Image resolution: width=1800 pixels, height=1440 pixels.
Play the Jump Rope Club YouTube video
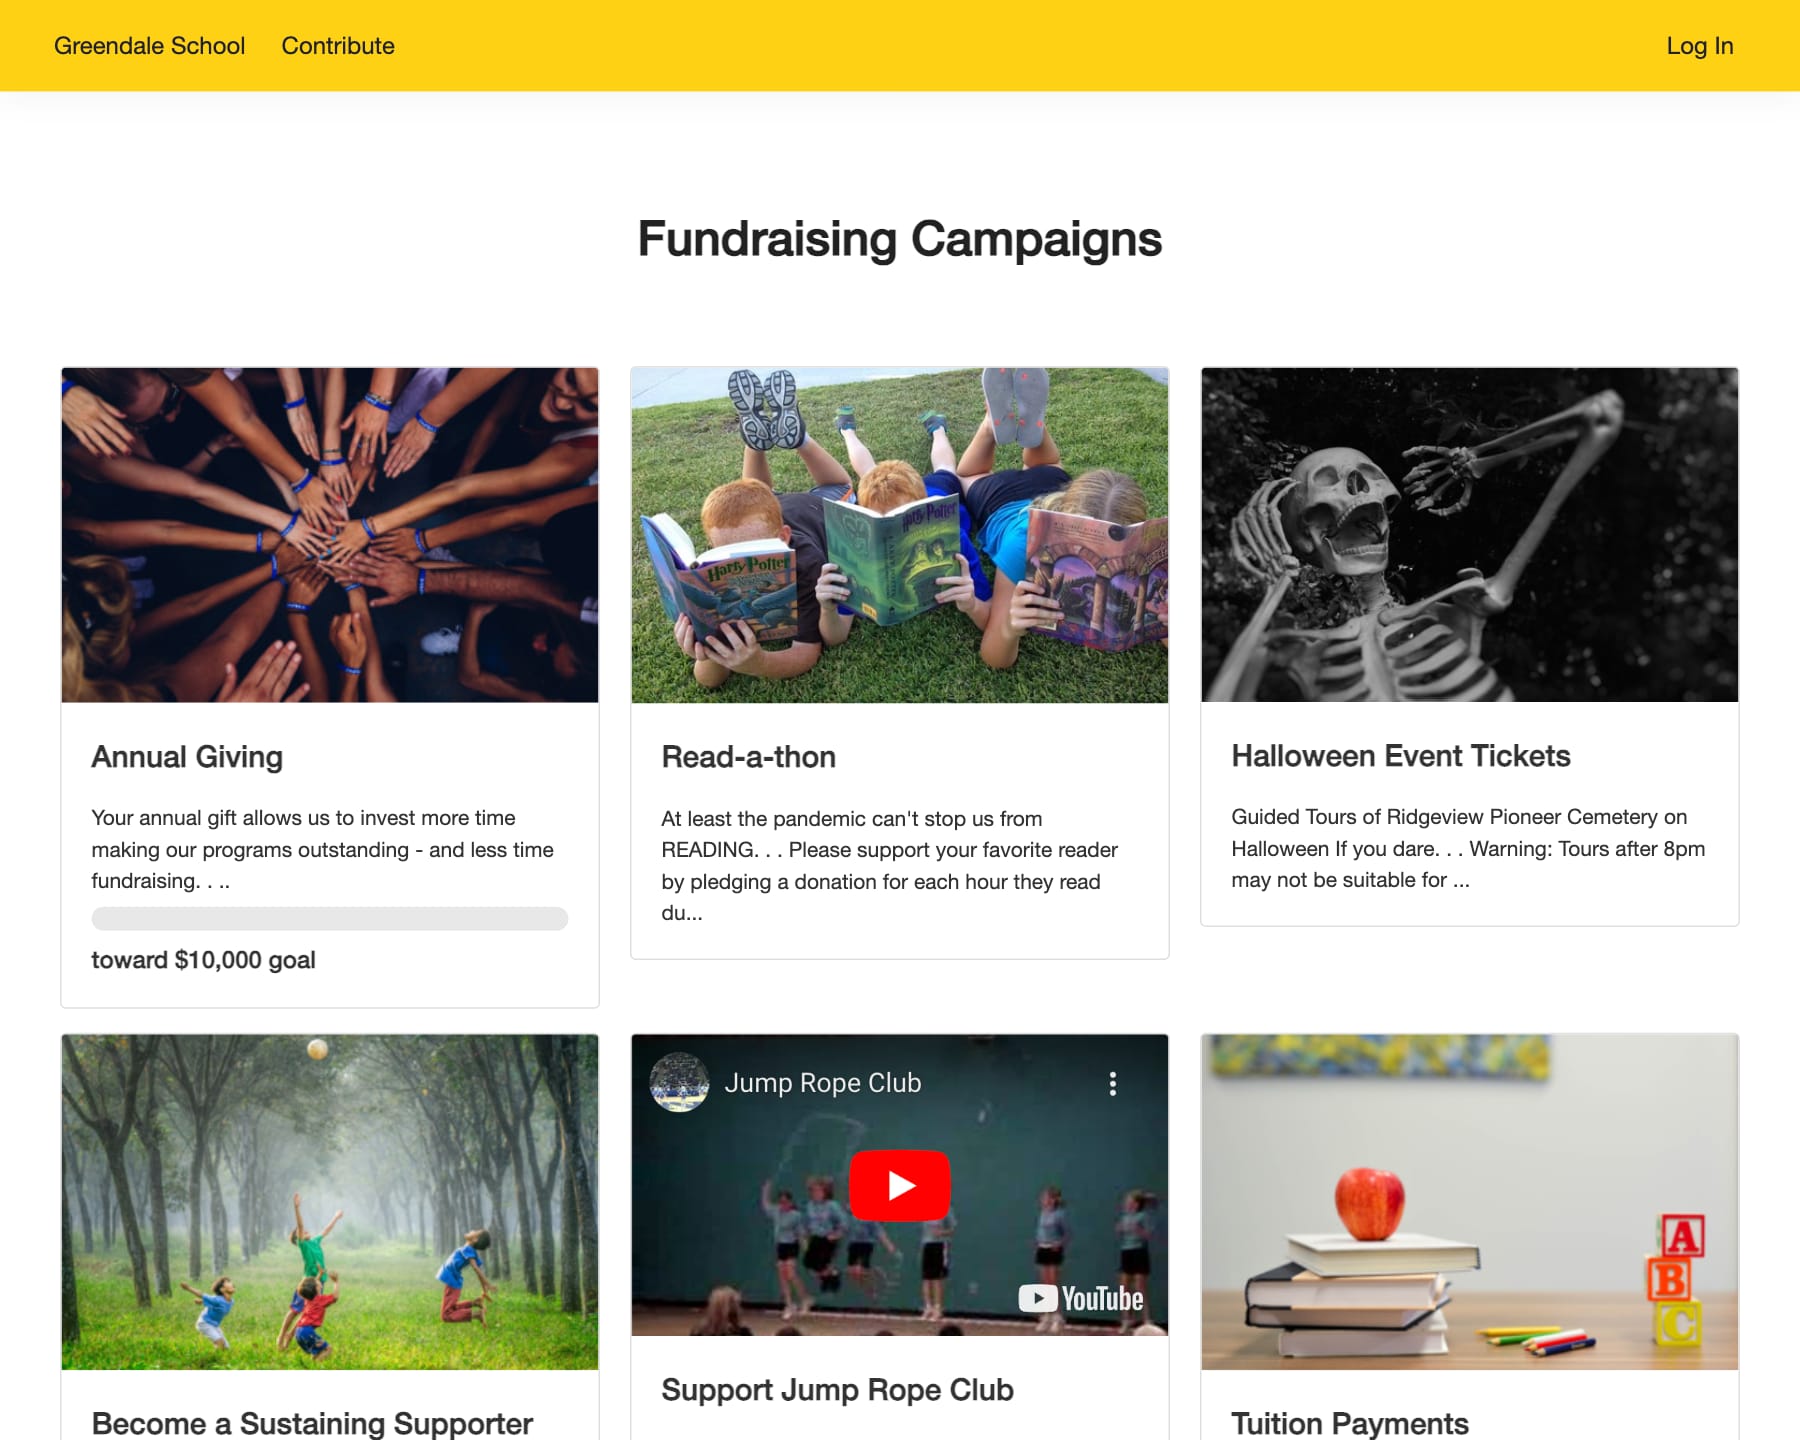coord(899,1185)
